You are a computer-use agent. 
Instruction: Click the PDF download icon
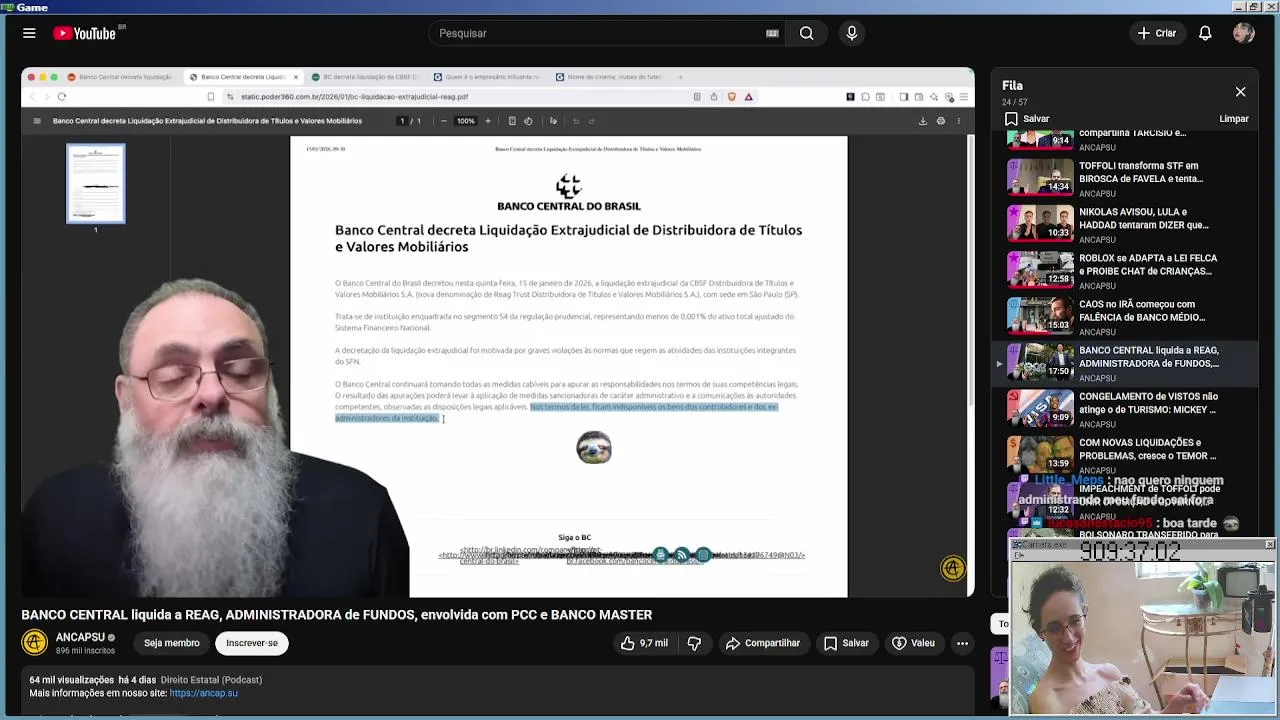click(923, 121)
